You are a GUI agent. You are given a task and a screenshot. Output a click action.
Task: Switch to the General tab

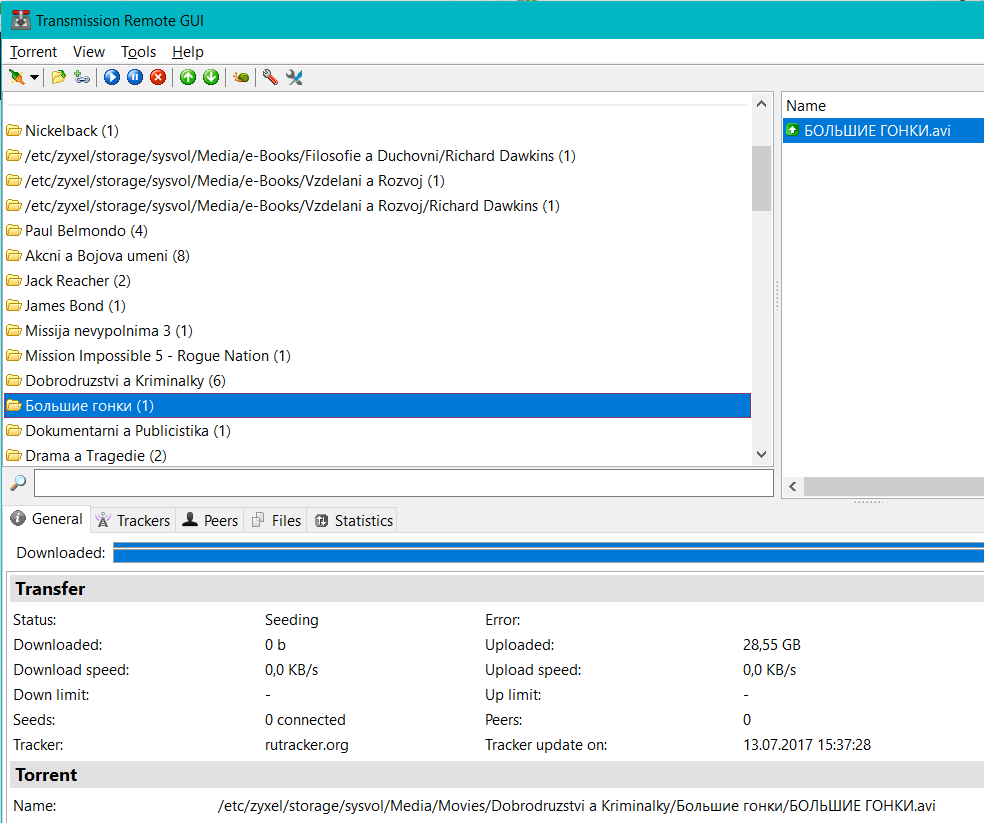(x=47, y=519)
